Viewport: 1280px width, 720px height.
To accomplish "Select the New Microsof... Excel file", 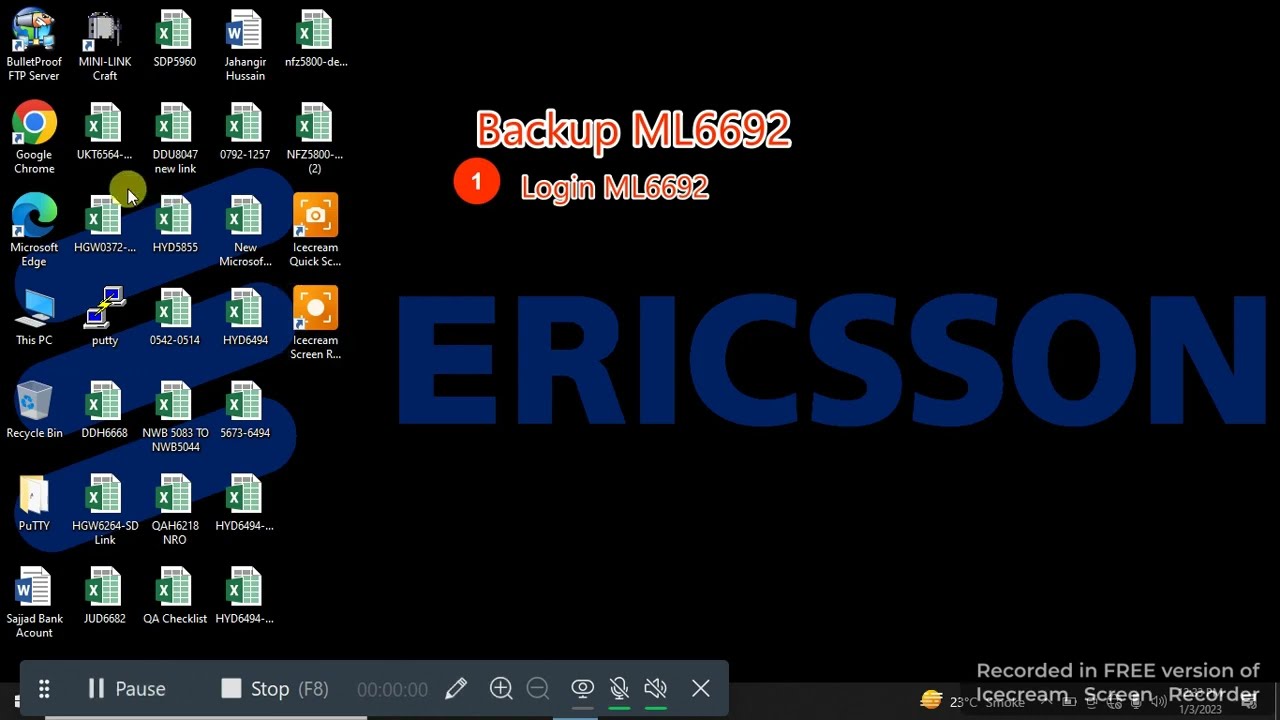I will (x=245, y=230).
